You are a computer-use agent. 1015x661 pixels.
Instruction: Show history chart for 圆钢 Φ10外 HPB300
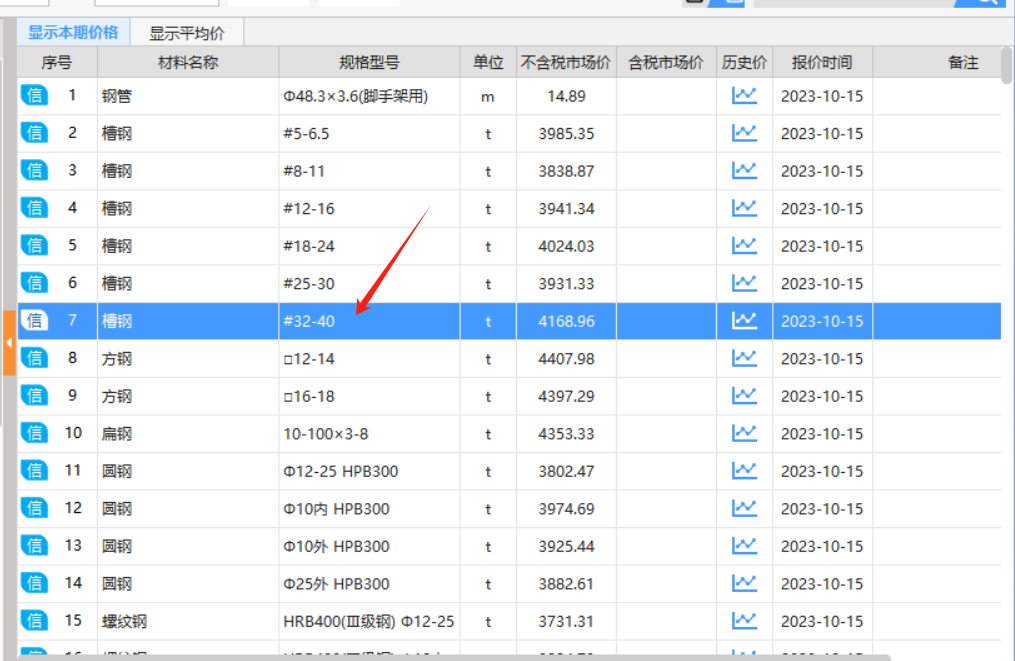click(x=744, y=546)
